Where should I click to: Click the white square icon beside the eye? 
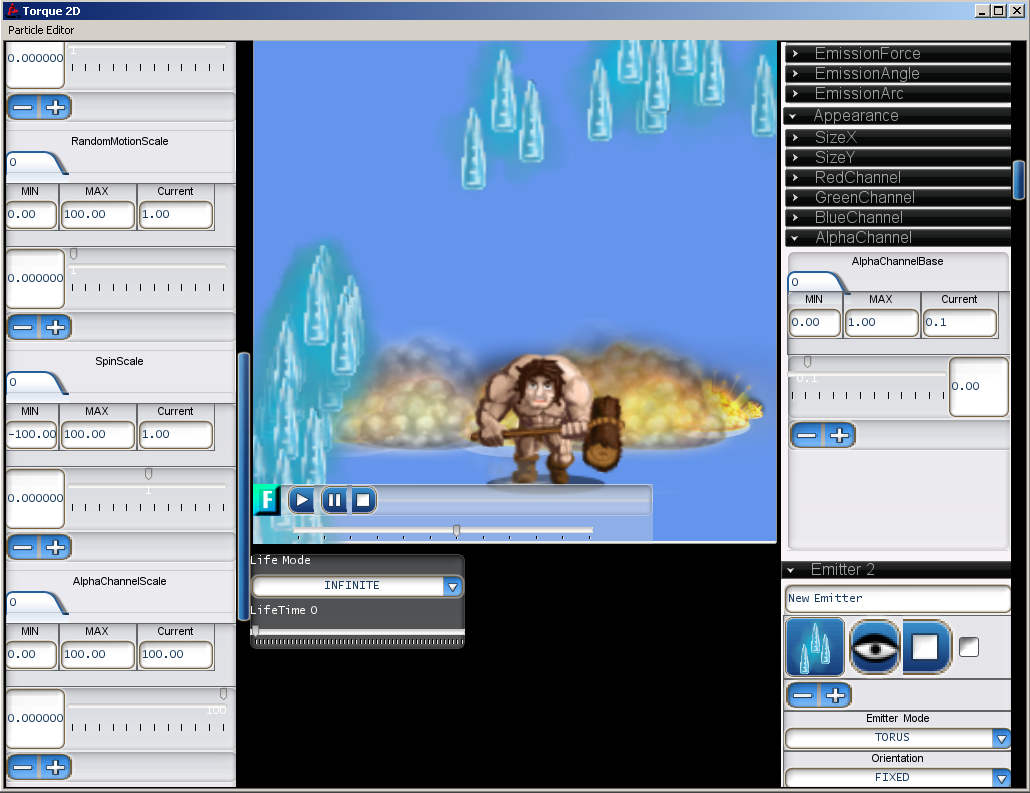point(926,648)
